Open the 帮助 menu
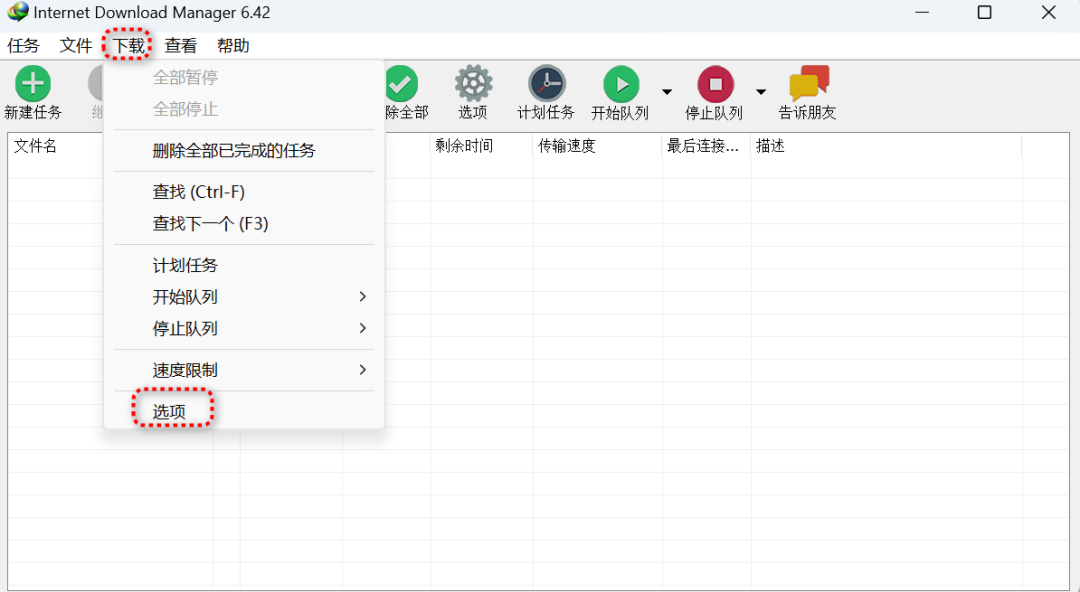This screenshot has height=592, width=1080. pyautogui.click(x=233, y=45)
